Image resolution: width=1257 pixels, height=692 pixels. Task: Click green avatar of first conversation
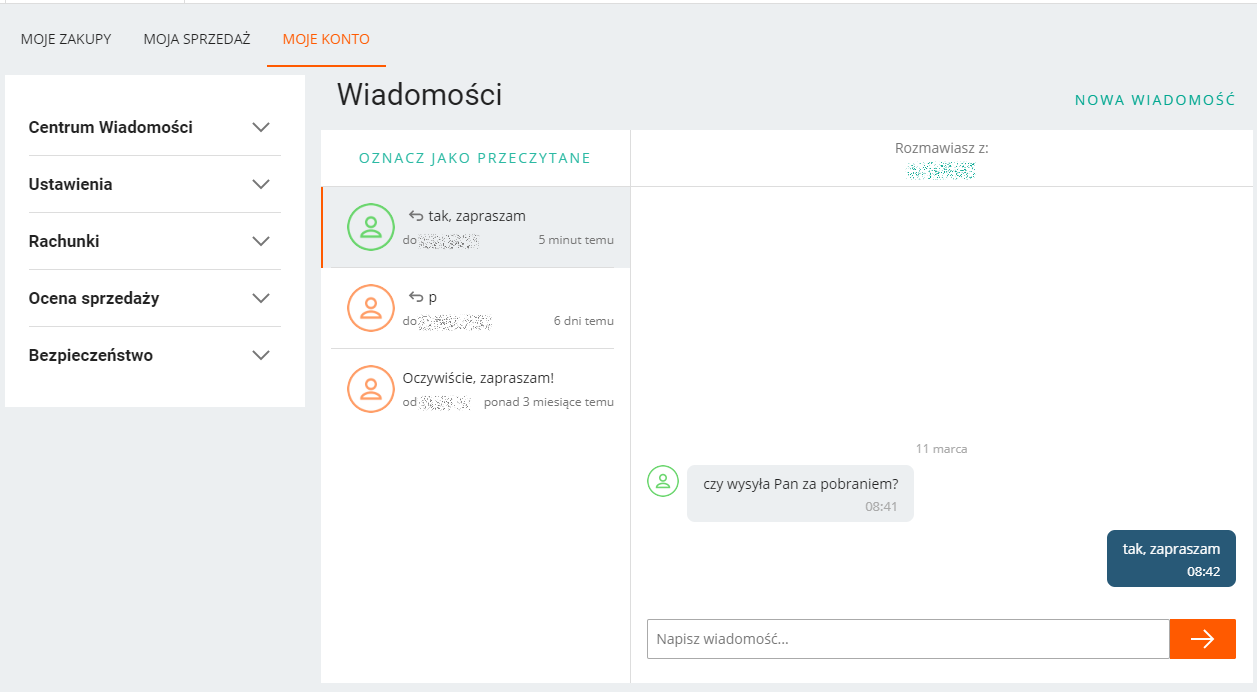click(x=371, y=226)
